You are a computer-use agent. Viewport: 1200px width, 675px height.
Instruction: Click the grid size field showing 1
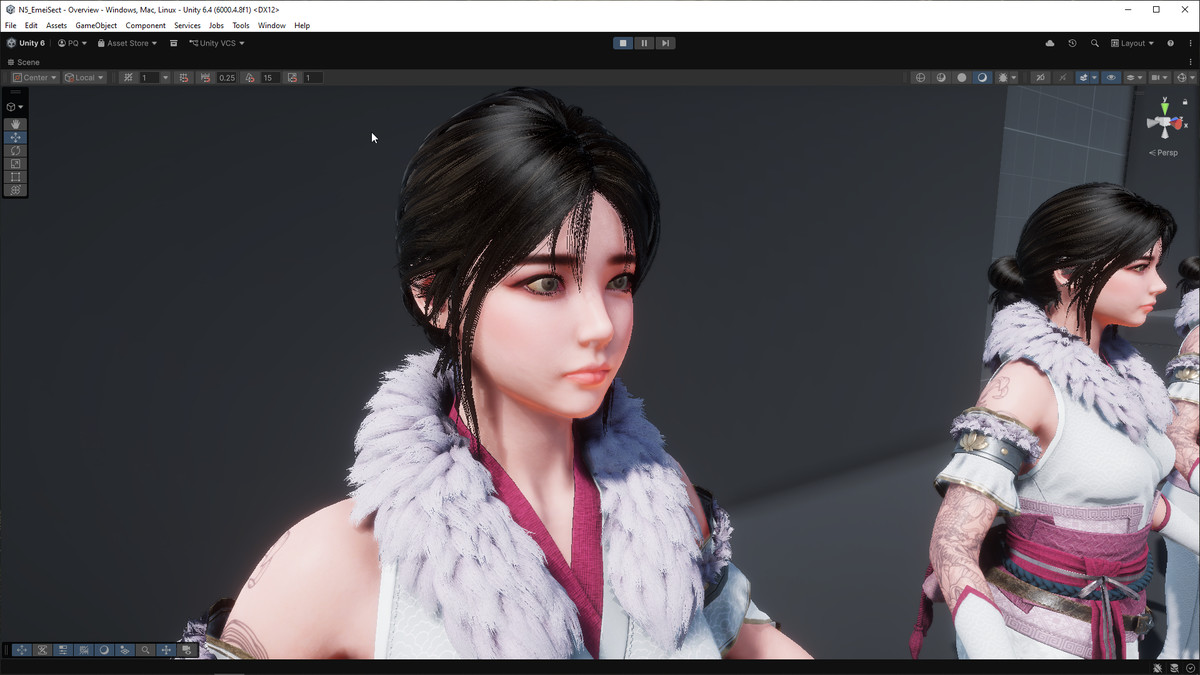(149, 78)
